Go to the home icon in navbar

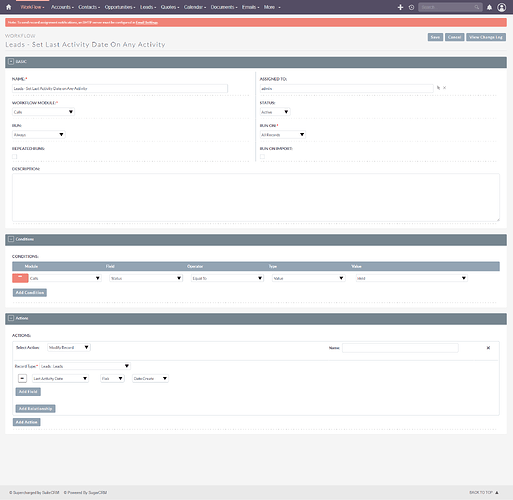pyautogui.click(x=9, y=7)
